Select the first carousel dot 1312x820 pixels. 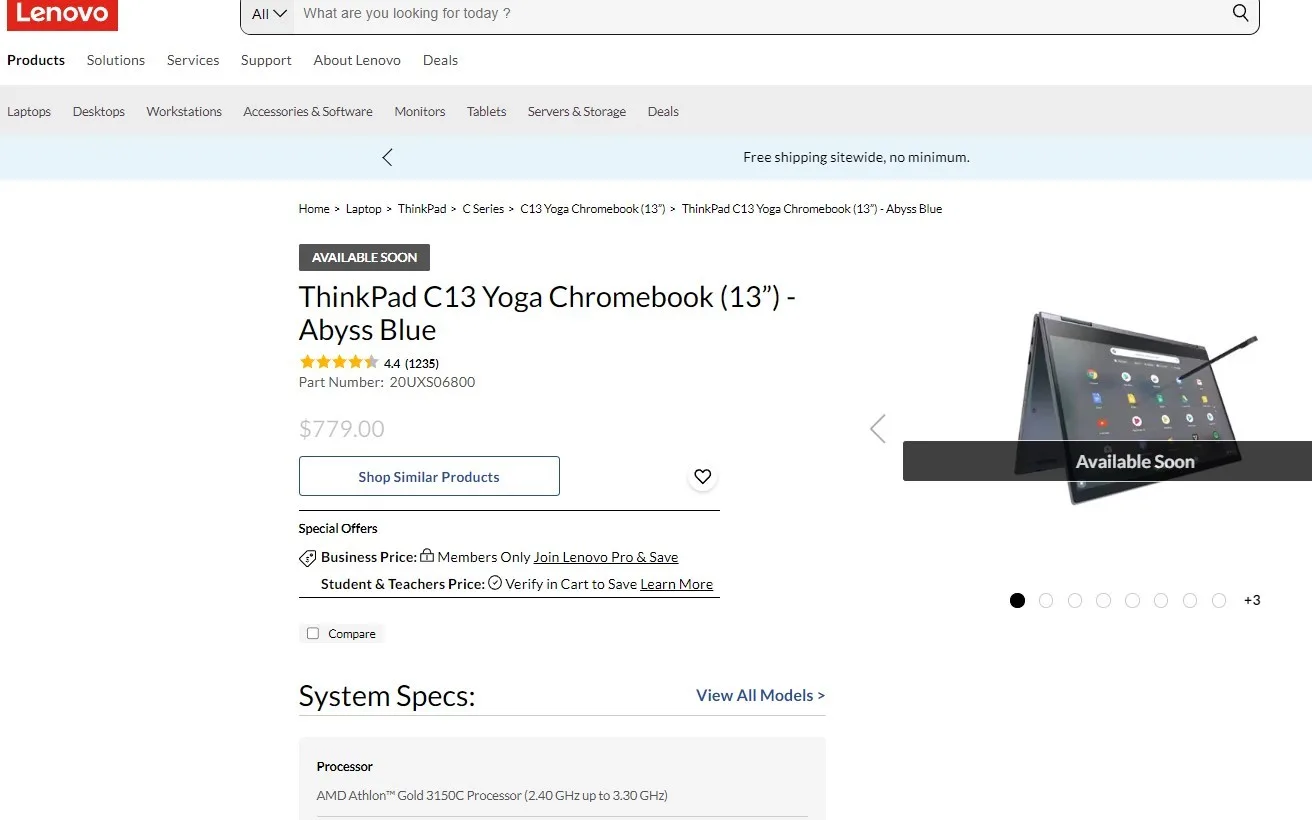click(x=1017, y=600)
